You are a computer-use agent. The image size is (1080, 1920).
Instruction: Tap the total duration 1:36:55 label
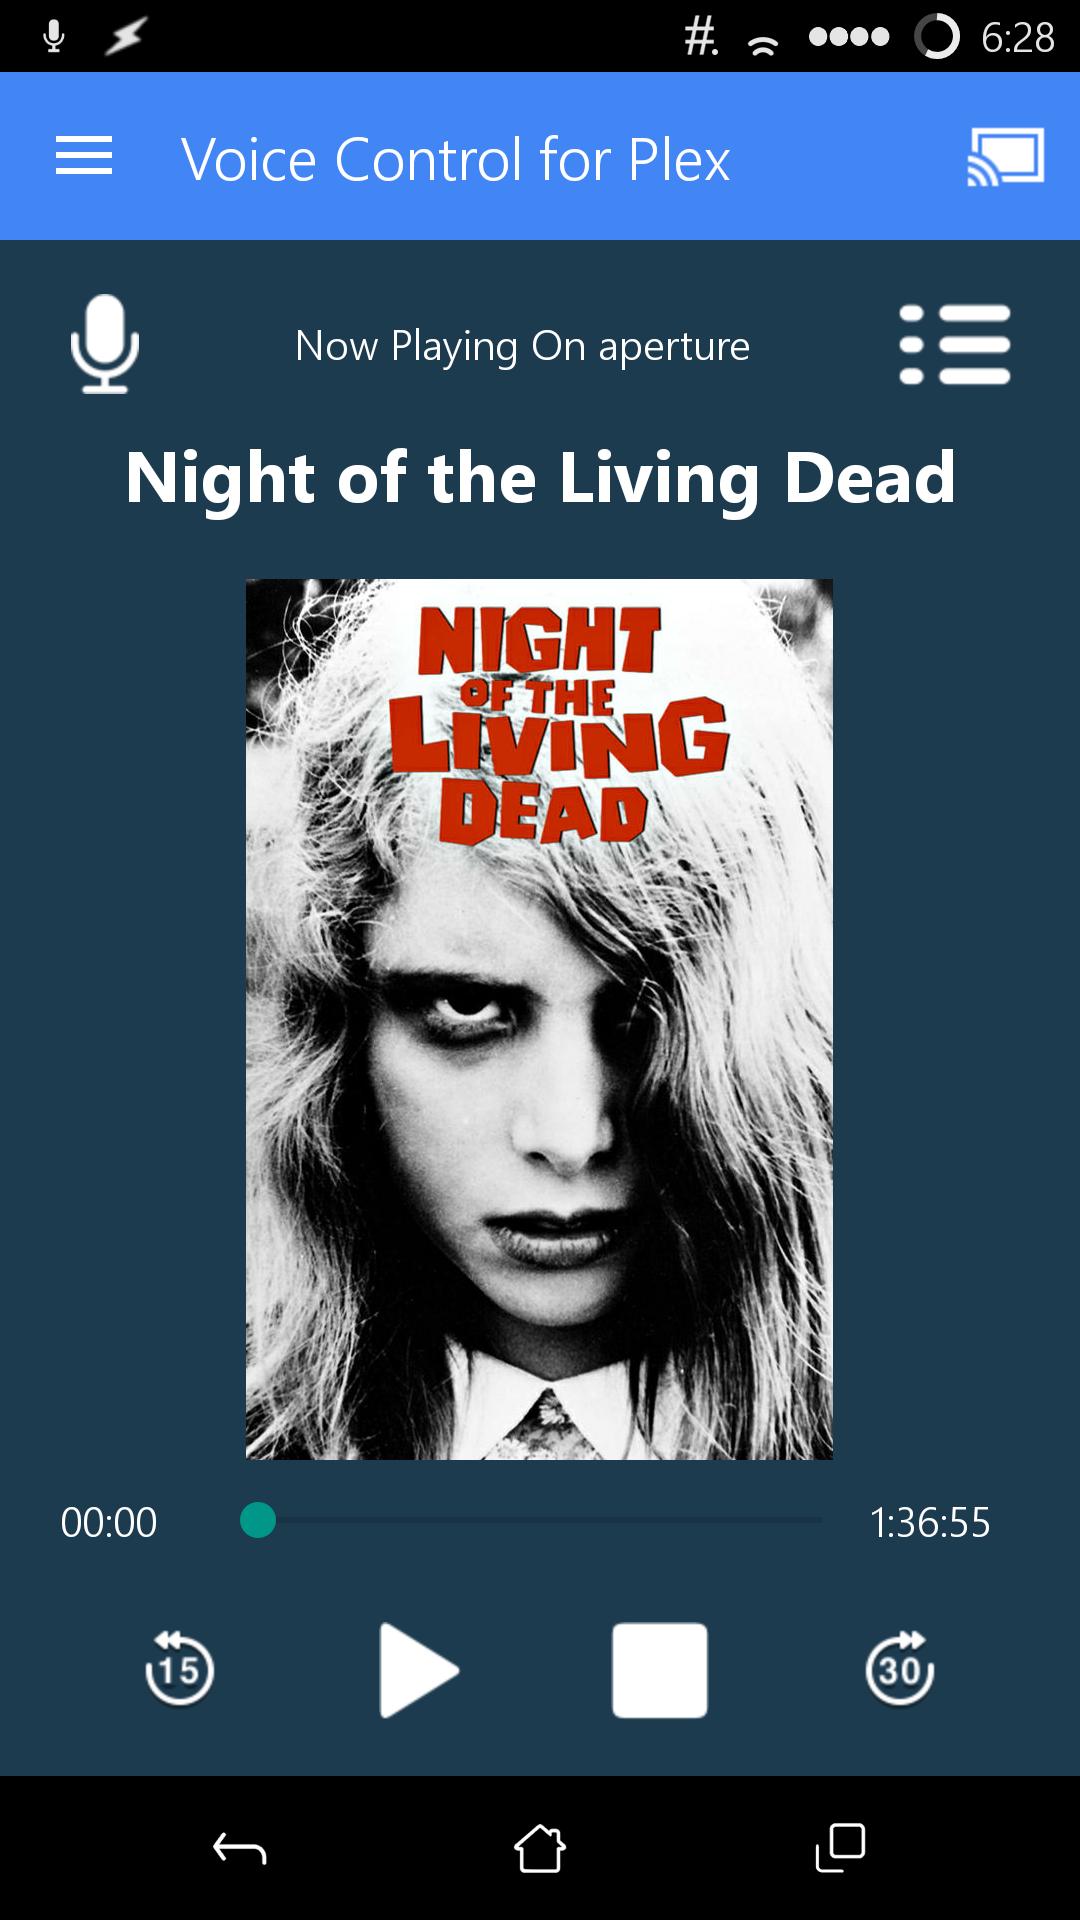(x=930, y=1522)
